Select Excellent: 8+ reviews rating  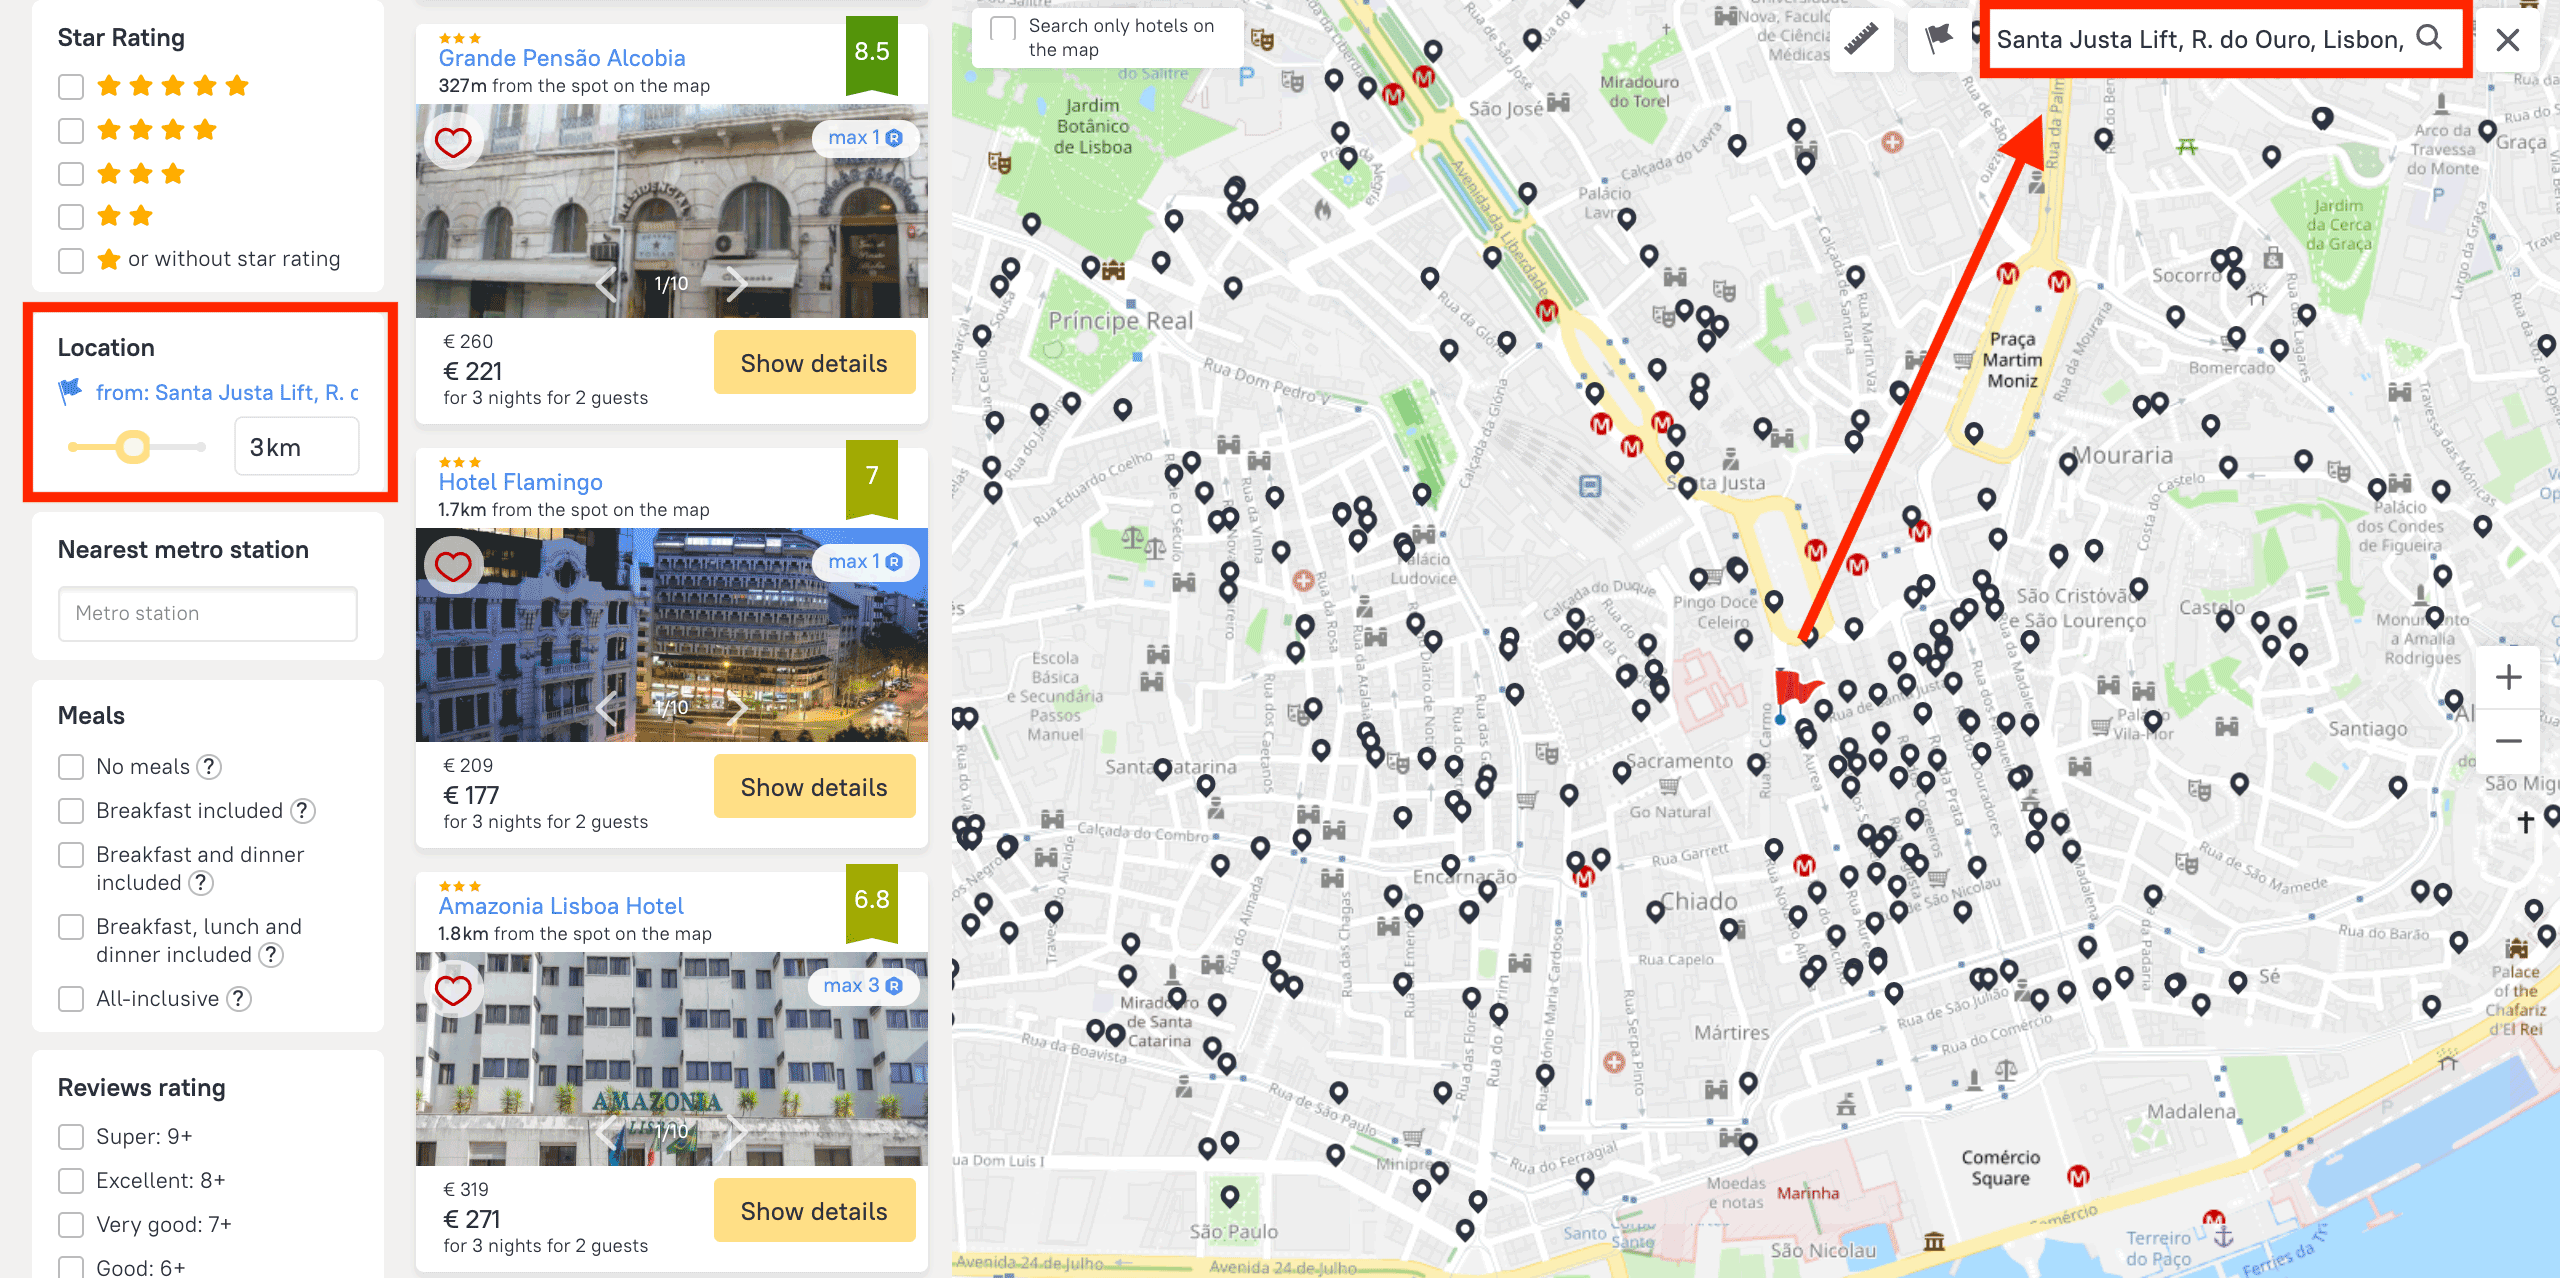(x=71, y=1181)
